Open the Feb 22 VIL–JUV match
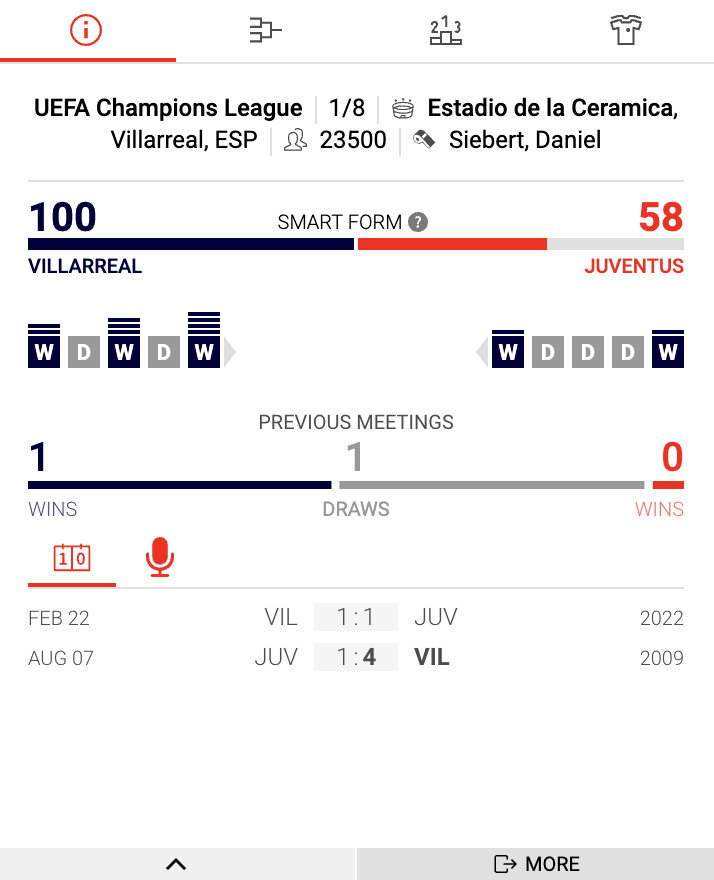Screen dimensions: 714x880 pos(356,618)
